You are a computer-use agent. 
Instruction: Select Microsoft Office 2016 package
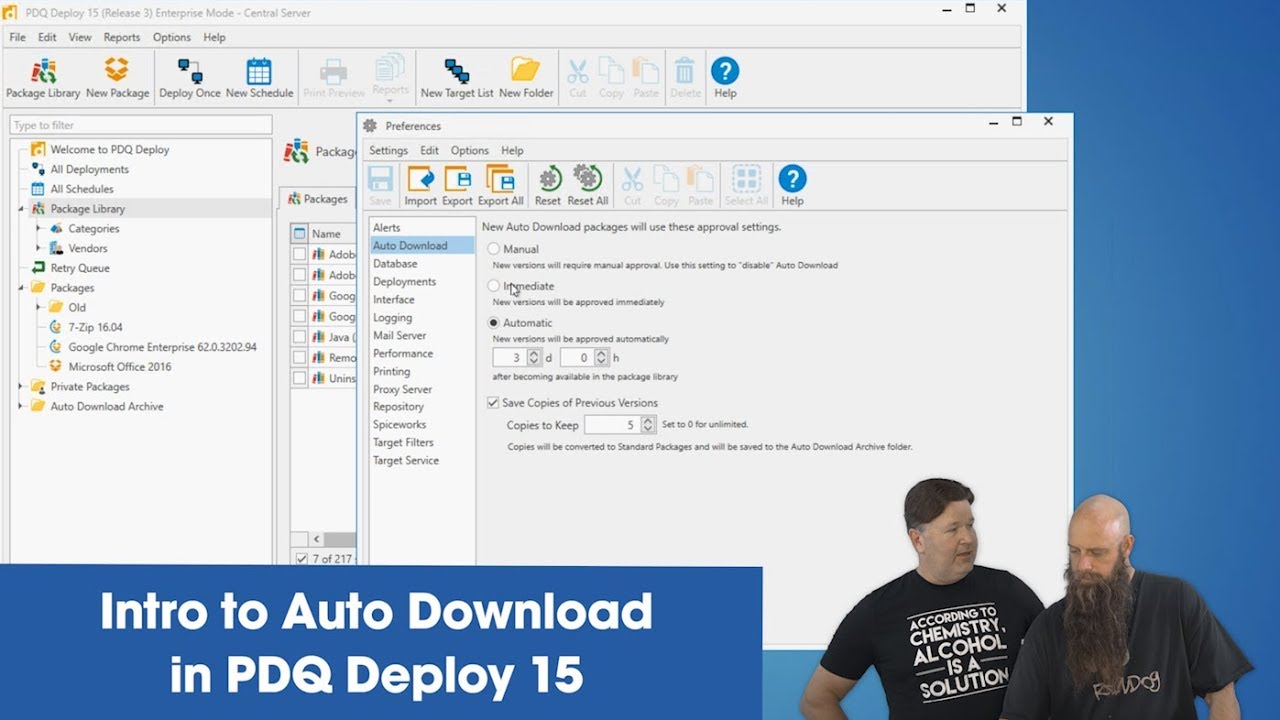coord(119,367)
